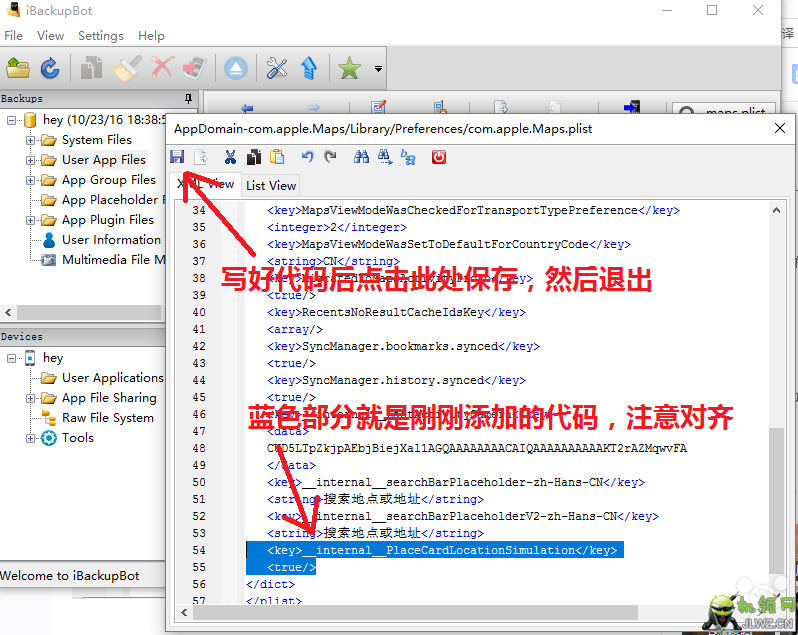Click the XML editor scroll-up arrow
The width and height of the screenshot is (798, 635).
click(x=776, y=210)
